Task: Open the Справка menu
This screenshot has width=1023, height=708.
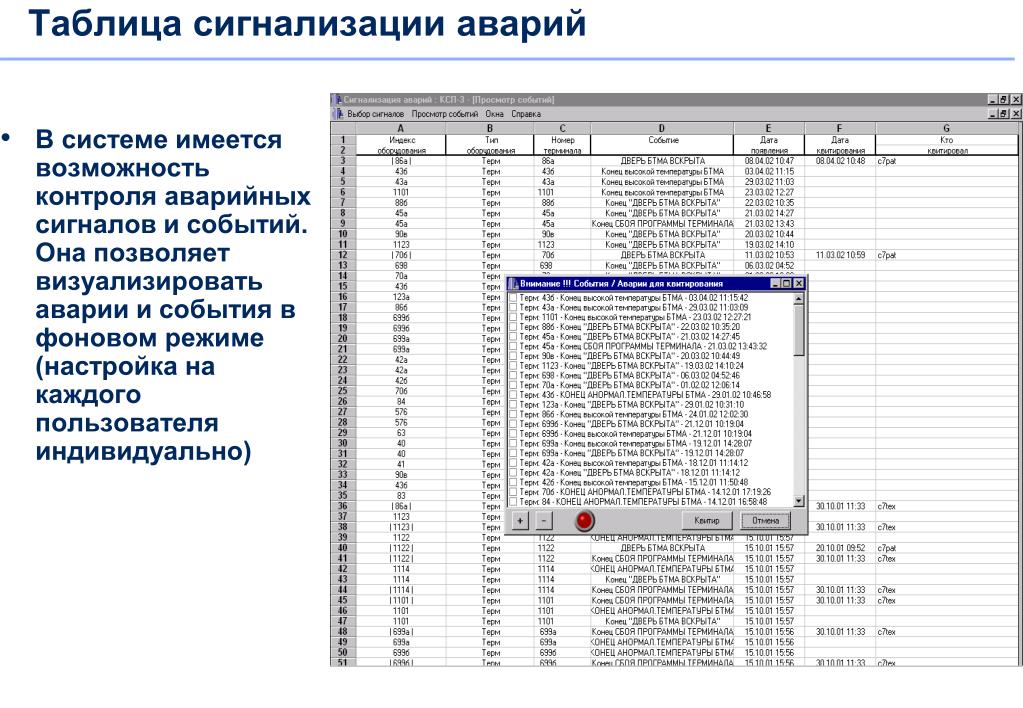Action: click(x=526, y=114)
